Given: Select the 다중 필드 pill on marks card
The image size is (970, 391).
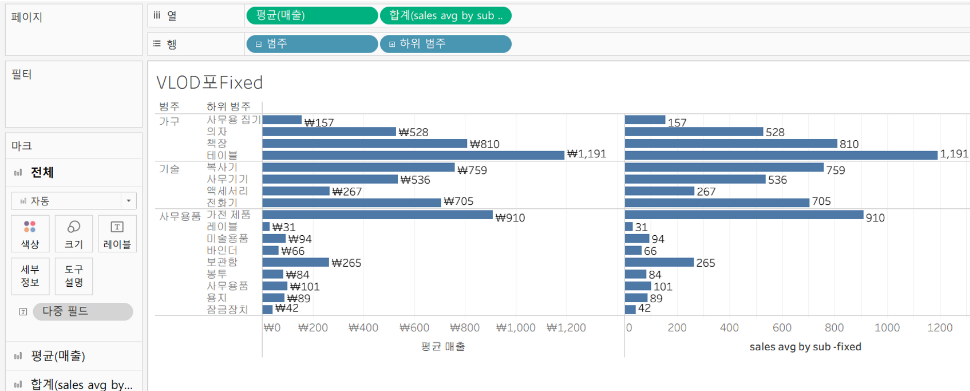Looking at the screenshot, I should point(83,312).
